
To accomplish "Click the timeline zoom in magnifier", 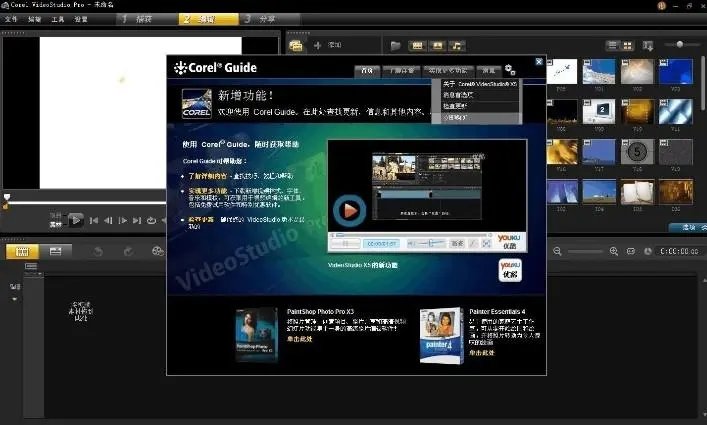I will 614,251.
